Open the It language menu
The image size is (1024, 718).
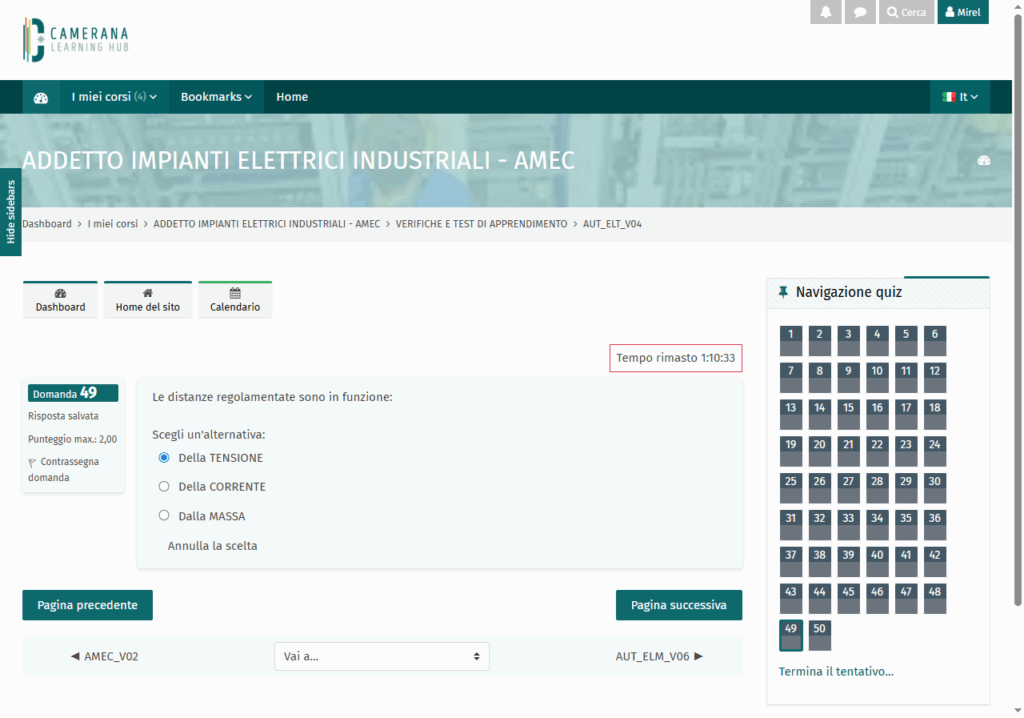pos(960,97)
